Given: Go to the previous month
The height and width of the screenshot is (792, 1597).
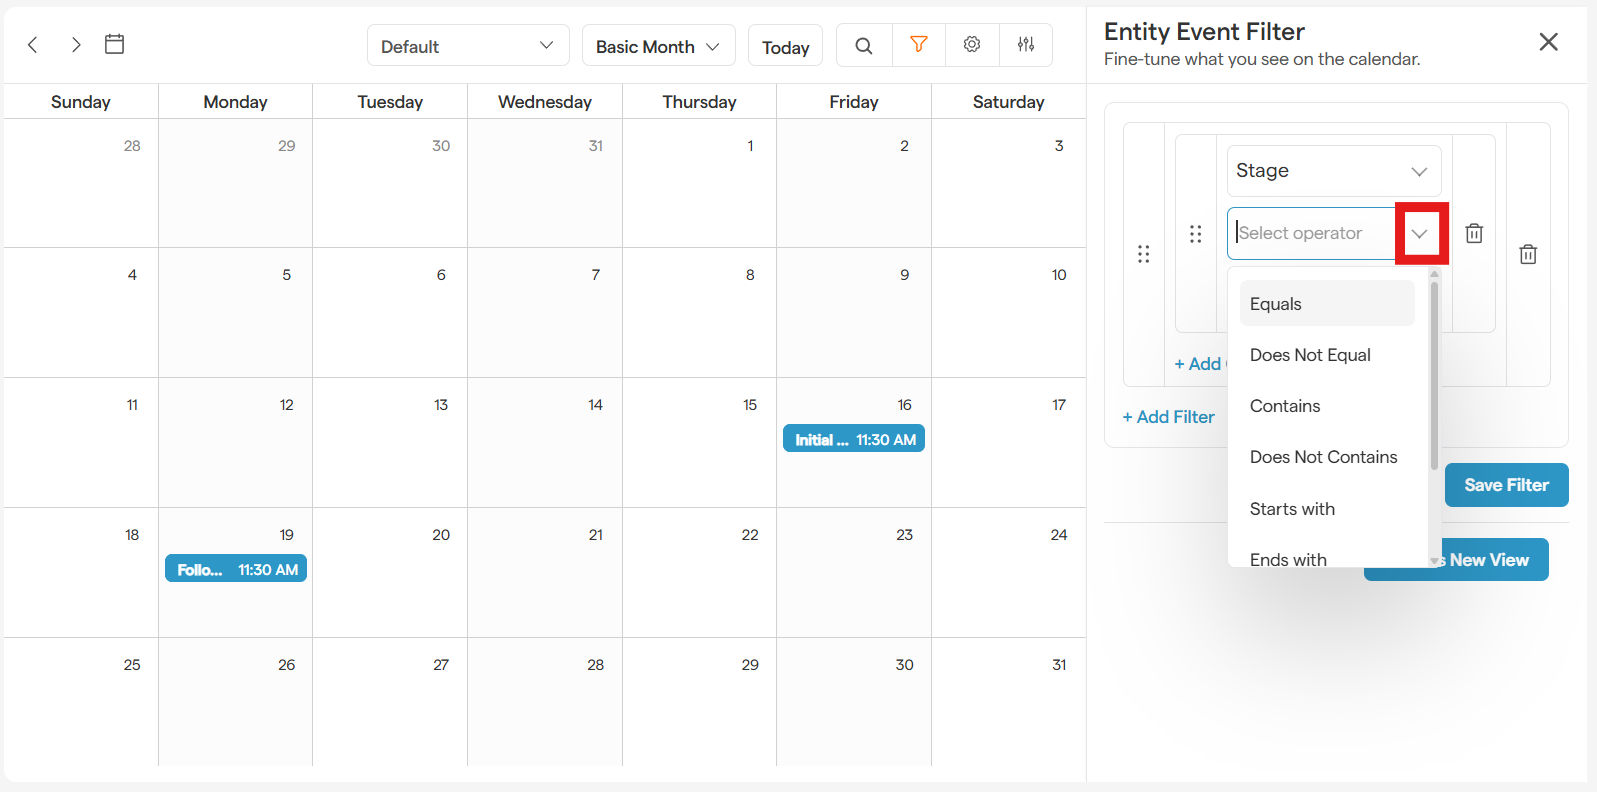Looking at the screenshot, I should tap(33, 45).
